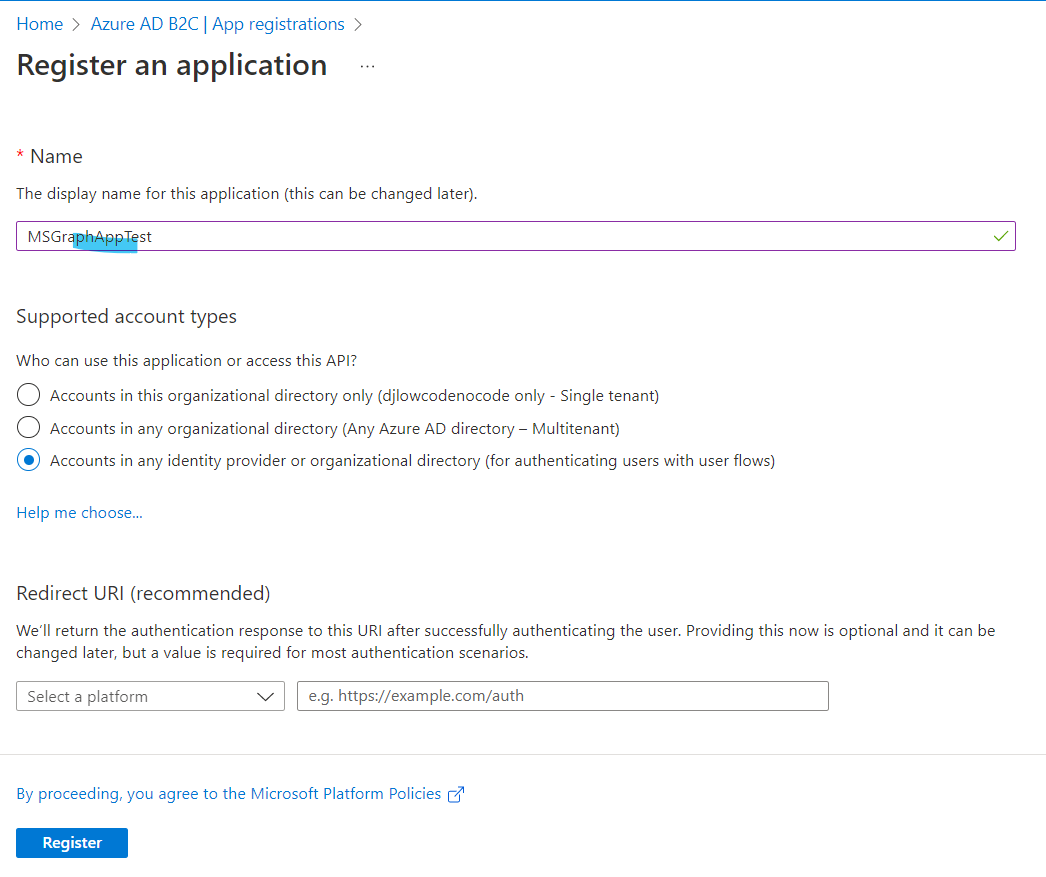Click the Register an application heading
This screenshot has width=1046, height=877.
(x=172, y=65)
